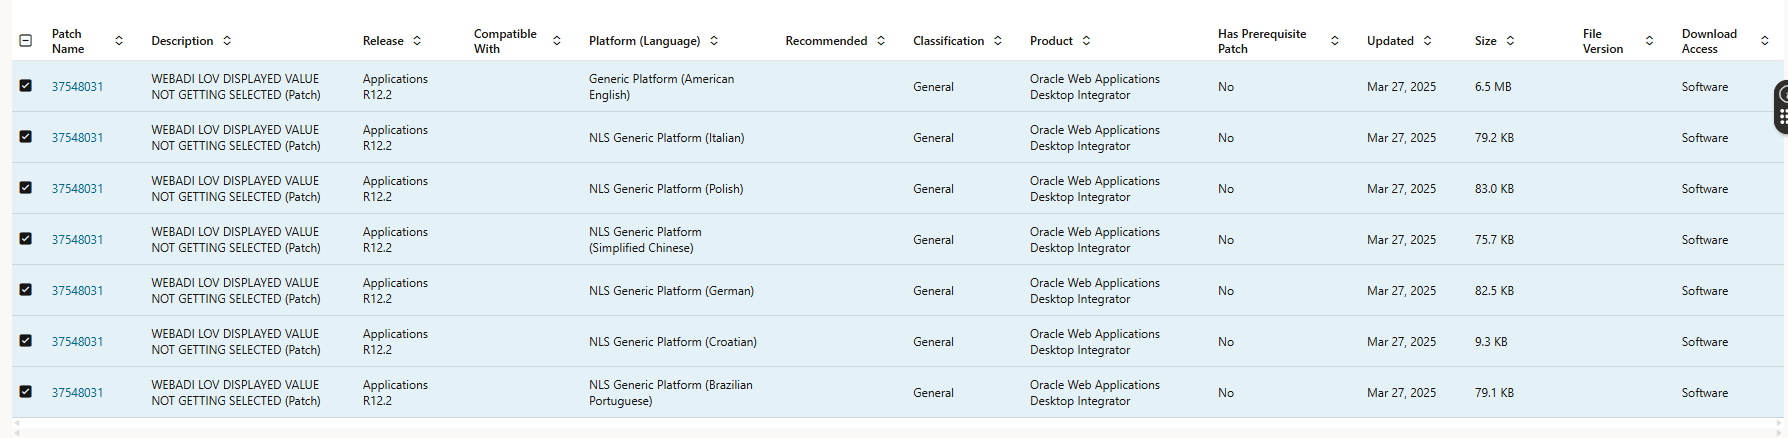Click 'Generic Platform (American English)' cell
The image size is (1788, 438).
[x=661, y=87]
